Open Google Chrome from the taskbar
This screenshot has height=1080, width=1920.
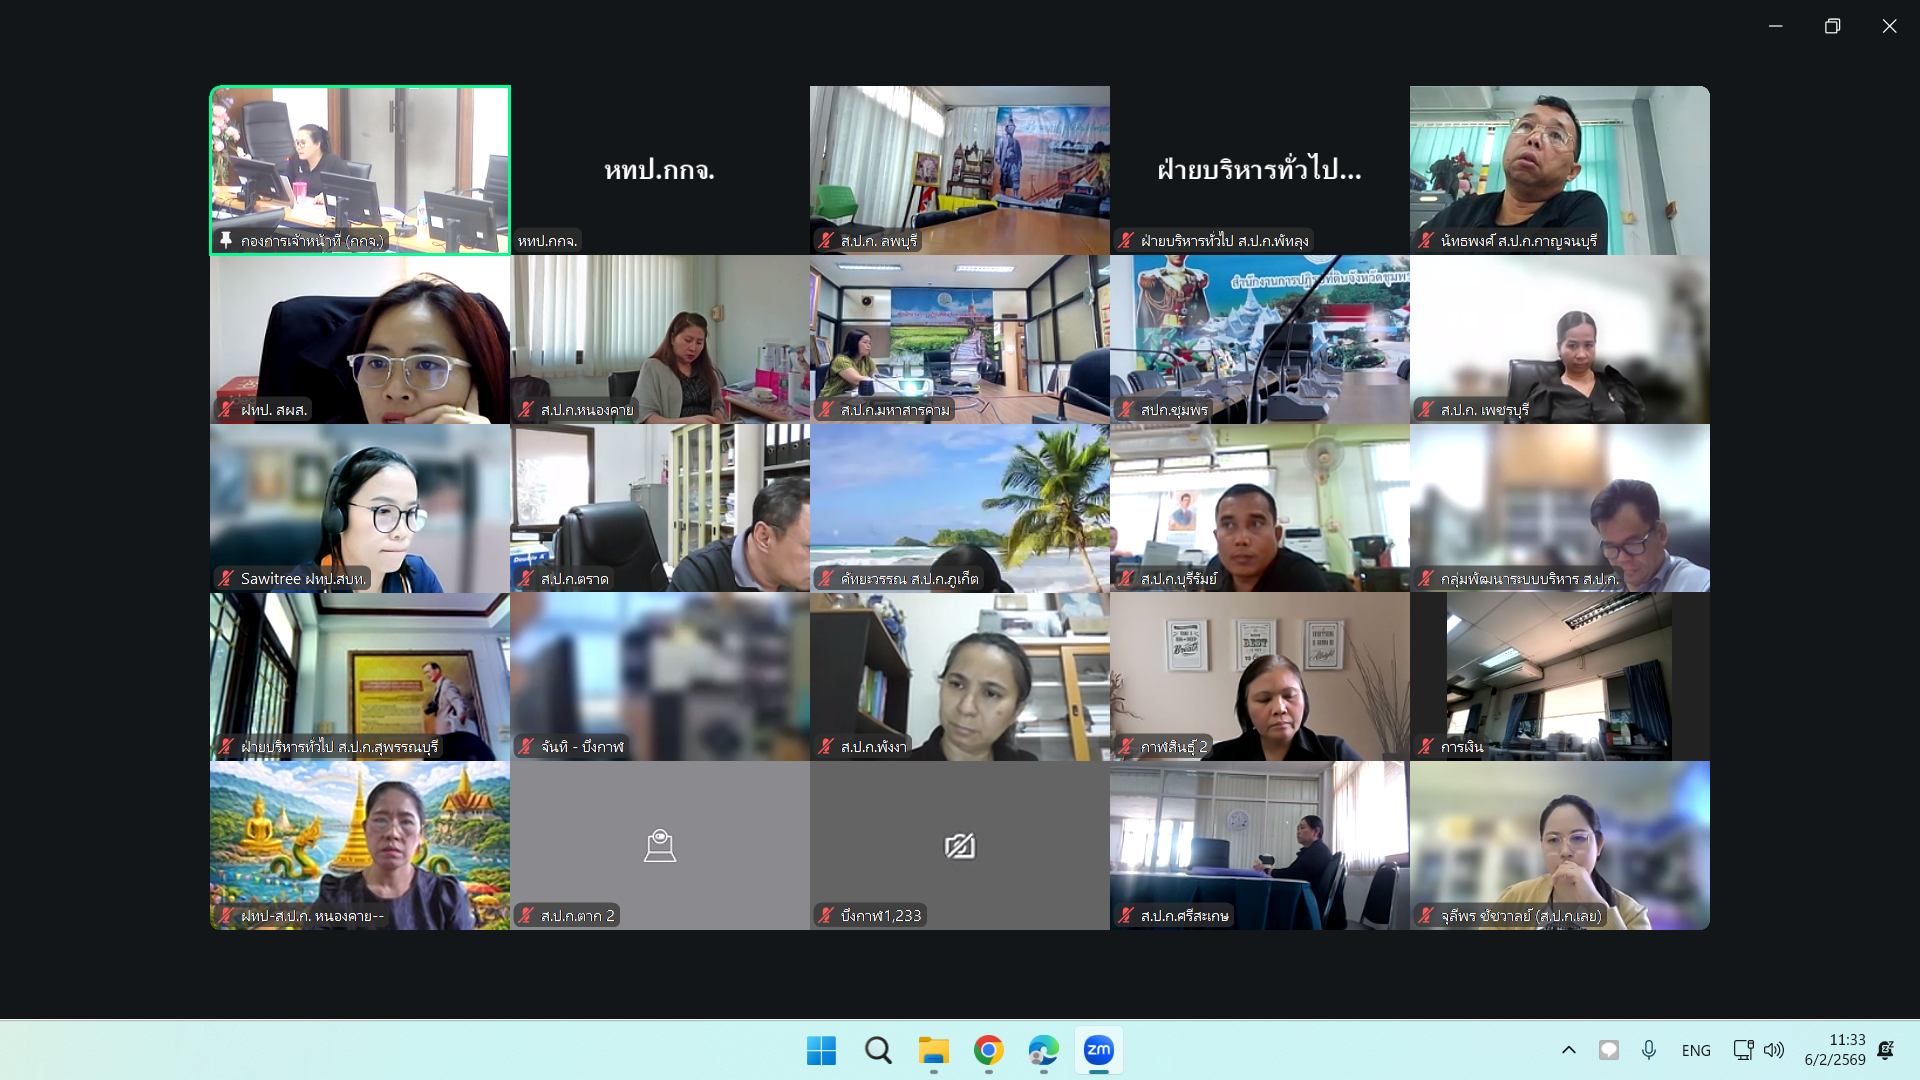(988, 1050)
